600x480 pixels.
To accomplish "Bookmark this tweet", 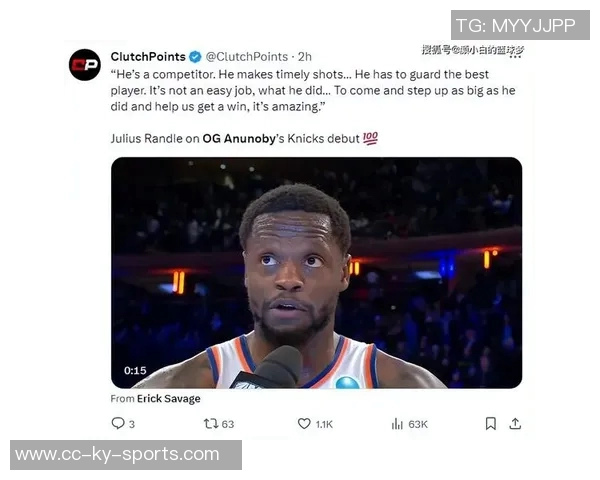I will pos(491,424).
